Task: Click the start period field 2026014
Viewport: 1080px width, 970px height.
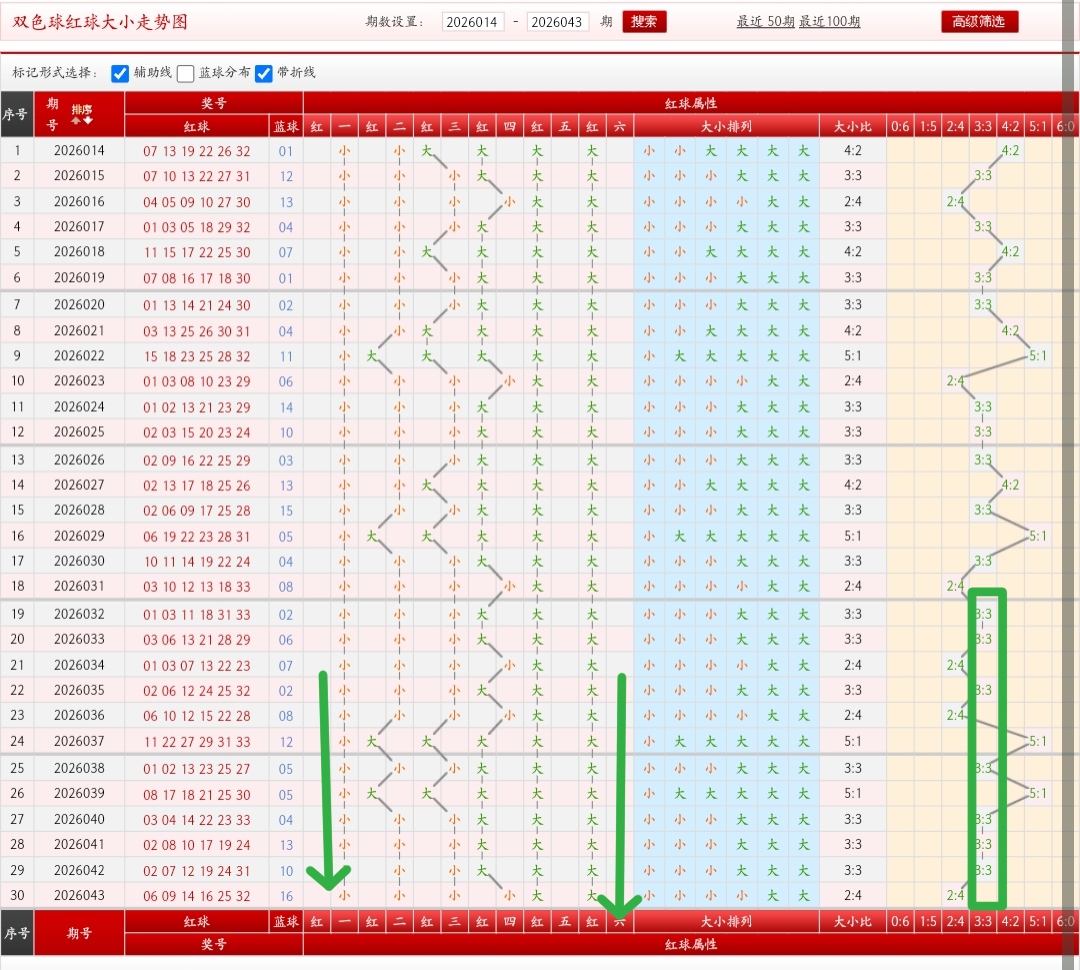Action: pyautogui.click(x=473, y=22)
